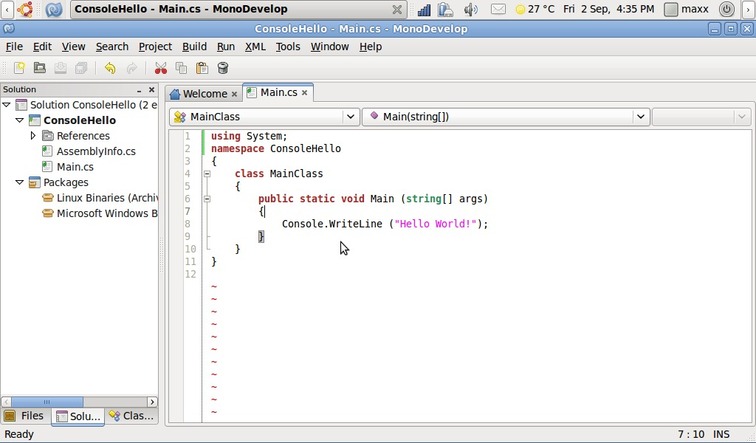Select Linux Binaries package
The width and height of the screenshot is (756, 443).
pos(107,198)
